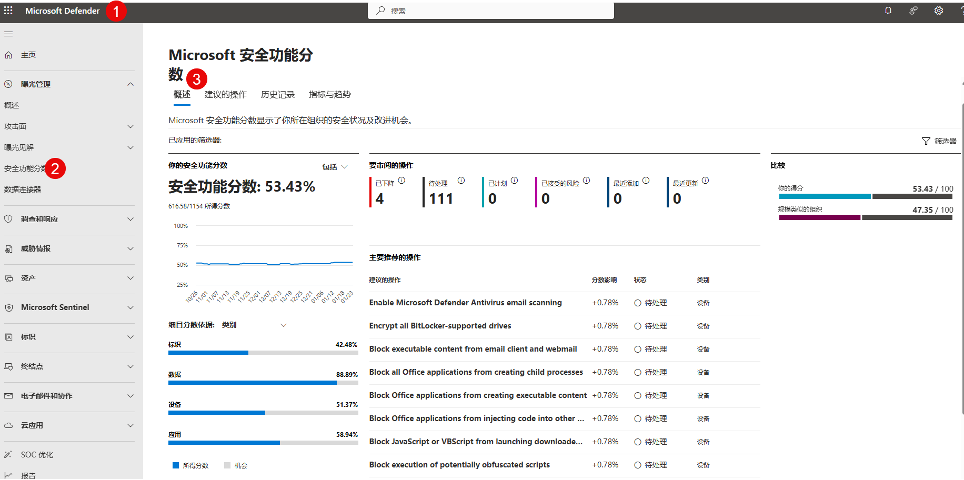Open 概述 under 曝光管理 in sidebar

(x=12, y=105)
